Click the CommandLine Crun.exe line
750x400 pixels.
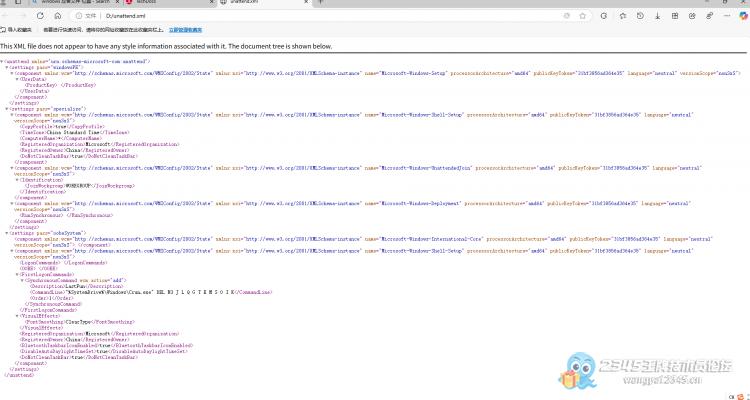click(x=151, y=292)
